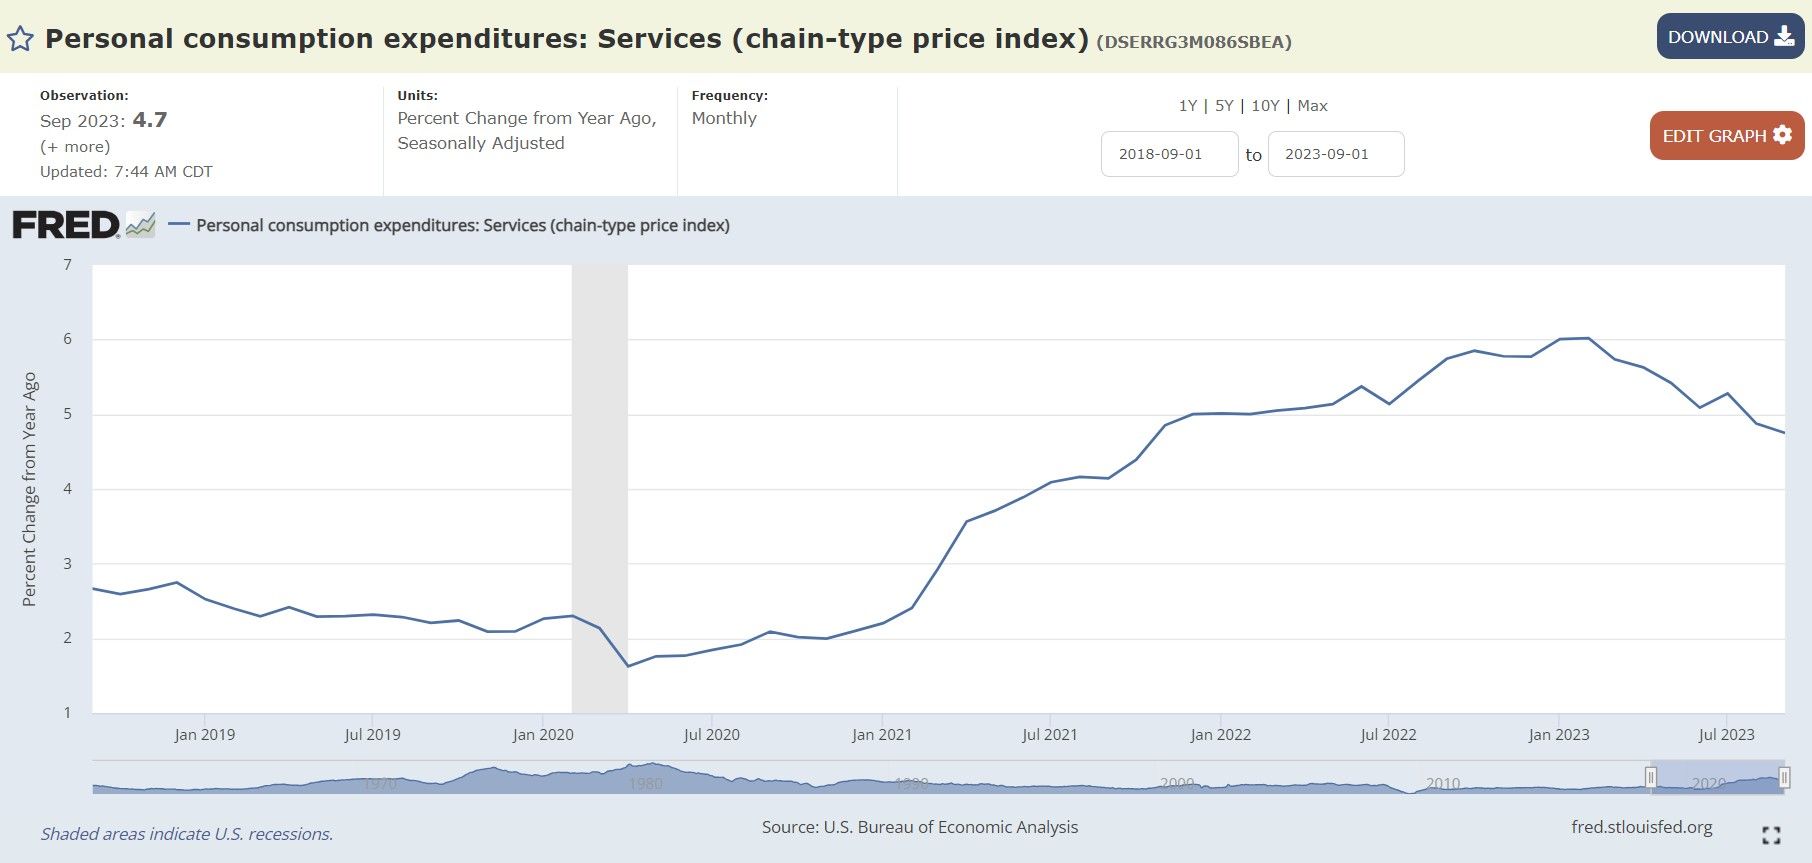Click the right range slider handle
This screenshot has width=1812, height=863.
click(1784, 777)
